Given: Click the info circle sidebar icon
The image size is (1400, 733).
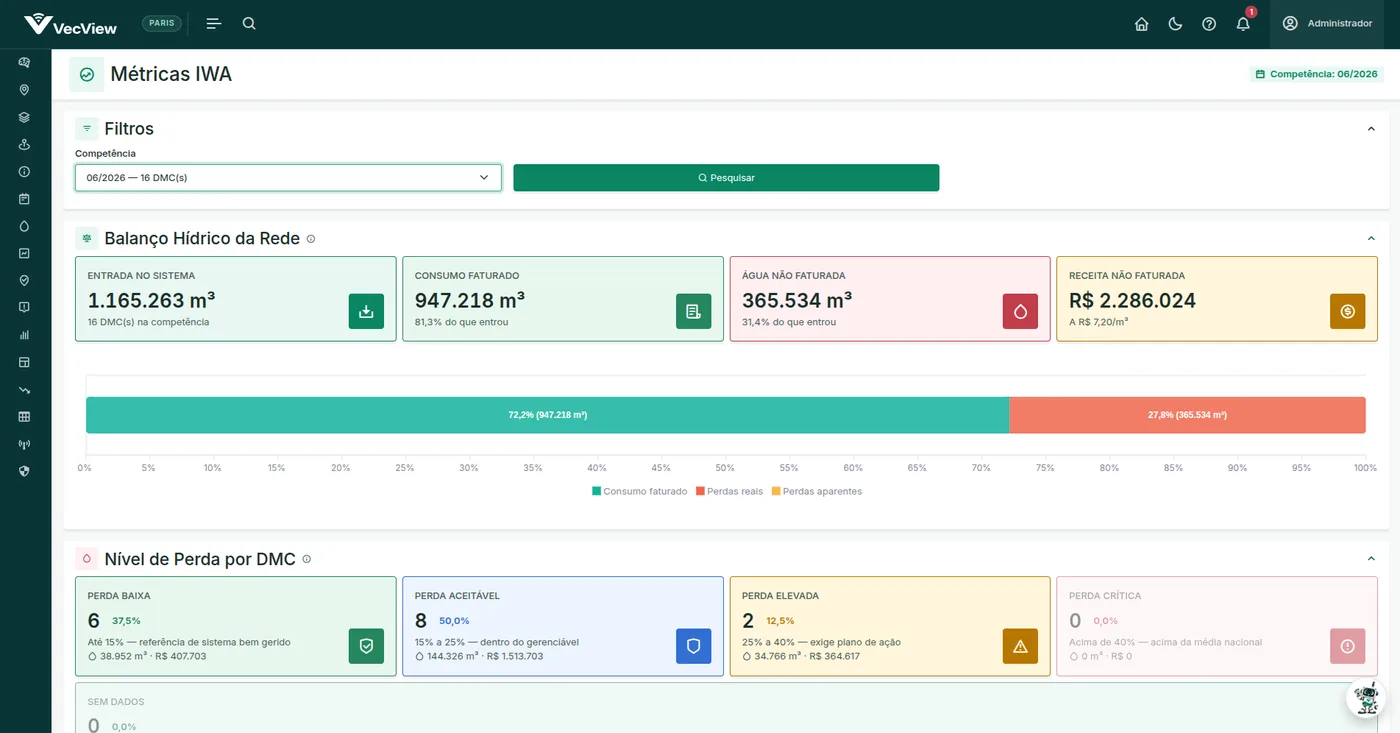Looking at the screenshot, I should (24, 172).
